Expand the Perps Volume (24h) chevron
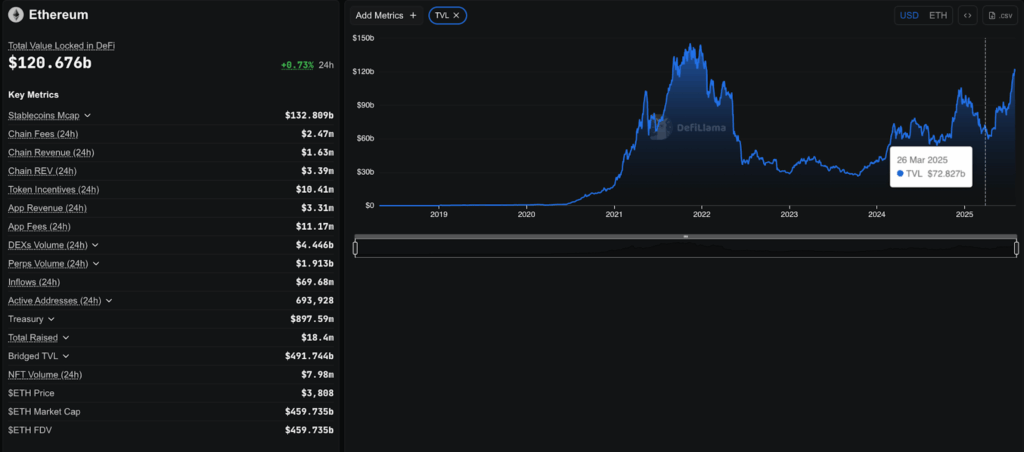 (x=96, y=264)
